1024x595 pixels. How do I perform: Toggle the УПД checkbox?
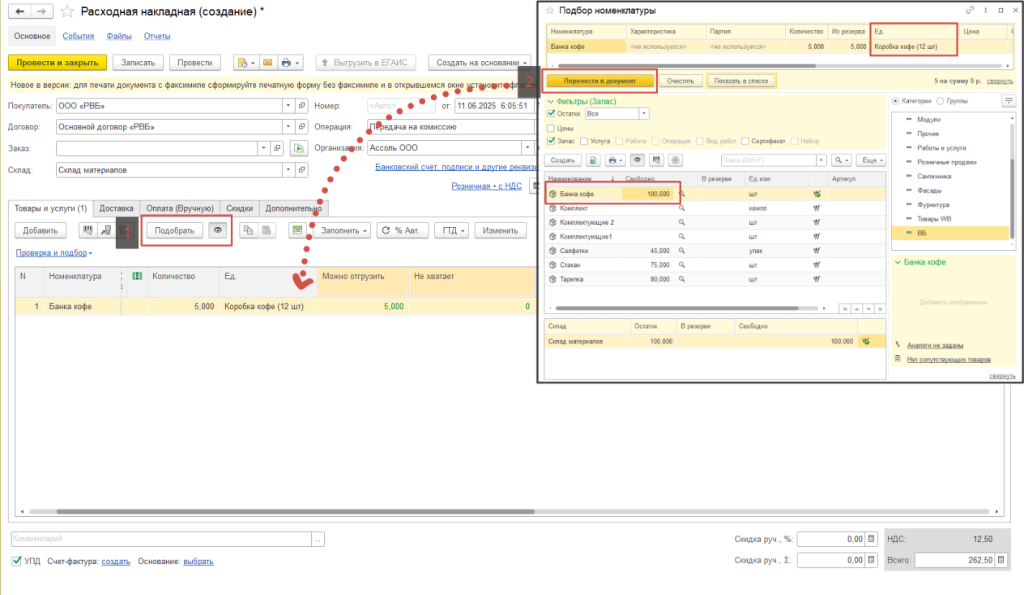coord(16,562)
